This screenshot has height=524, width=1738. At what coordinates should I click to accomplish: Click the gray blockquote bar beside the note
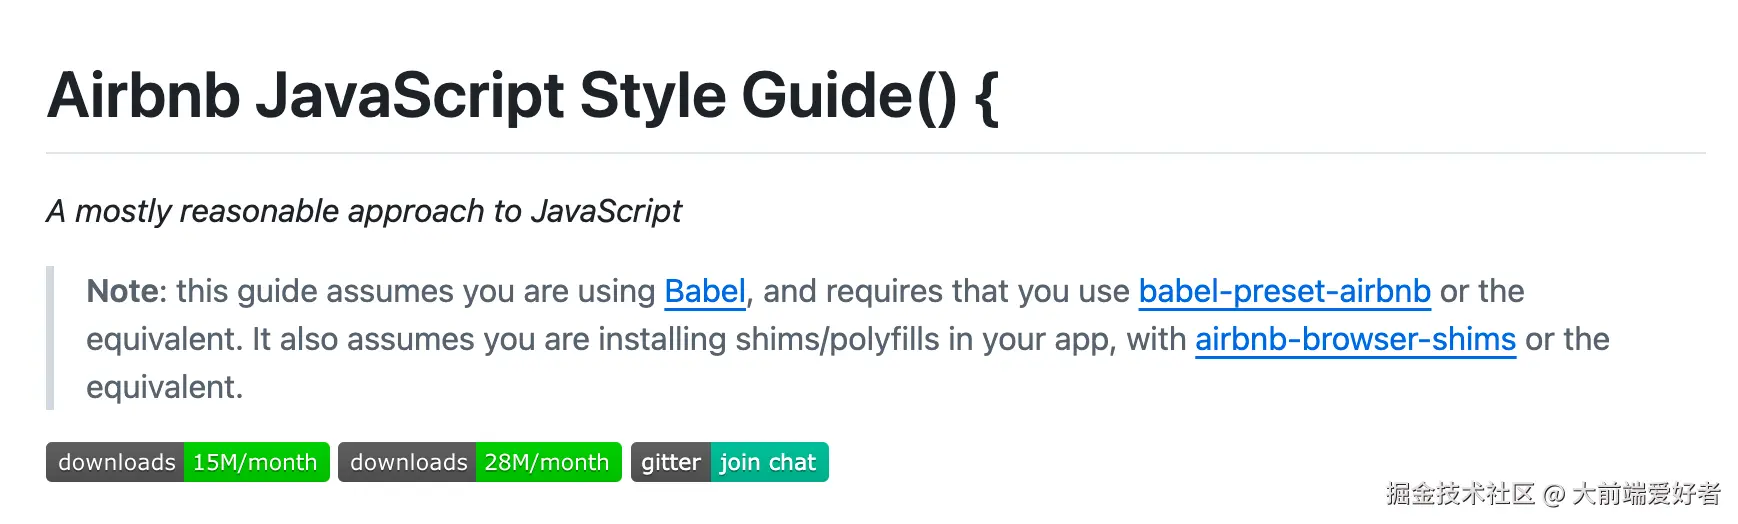pyautogui.click(x=50, y=338)
